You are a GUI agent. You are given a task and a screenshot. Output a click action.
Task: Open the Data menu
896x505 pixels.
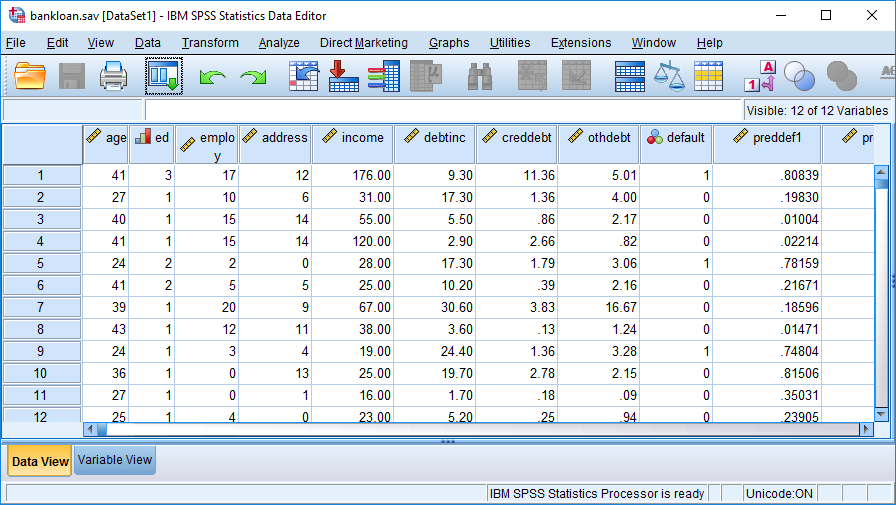click(147, 43)
